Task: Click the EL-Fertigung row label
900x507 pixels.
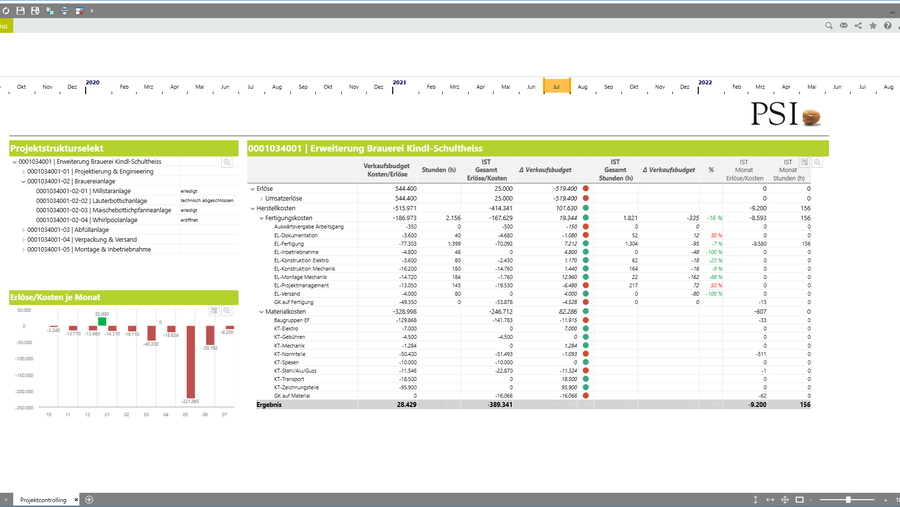Action: [x=289, y=244]
